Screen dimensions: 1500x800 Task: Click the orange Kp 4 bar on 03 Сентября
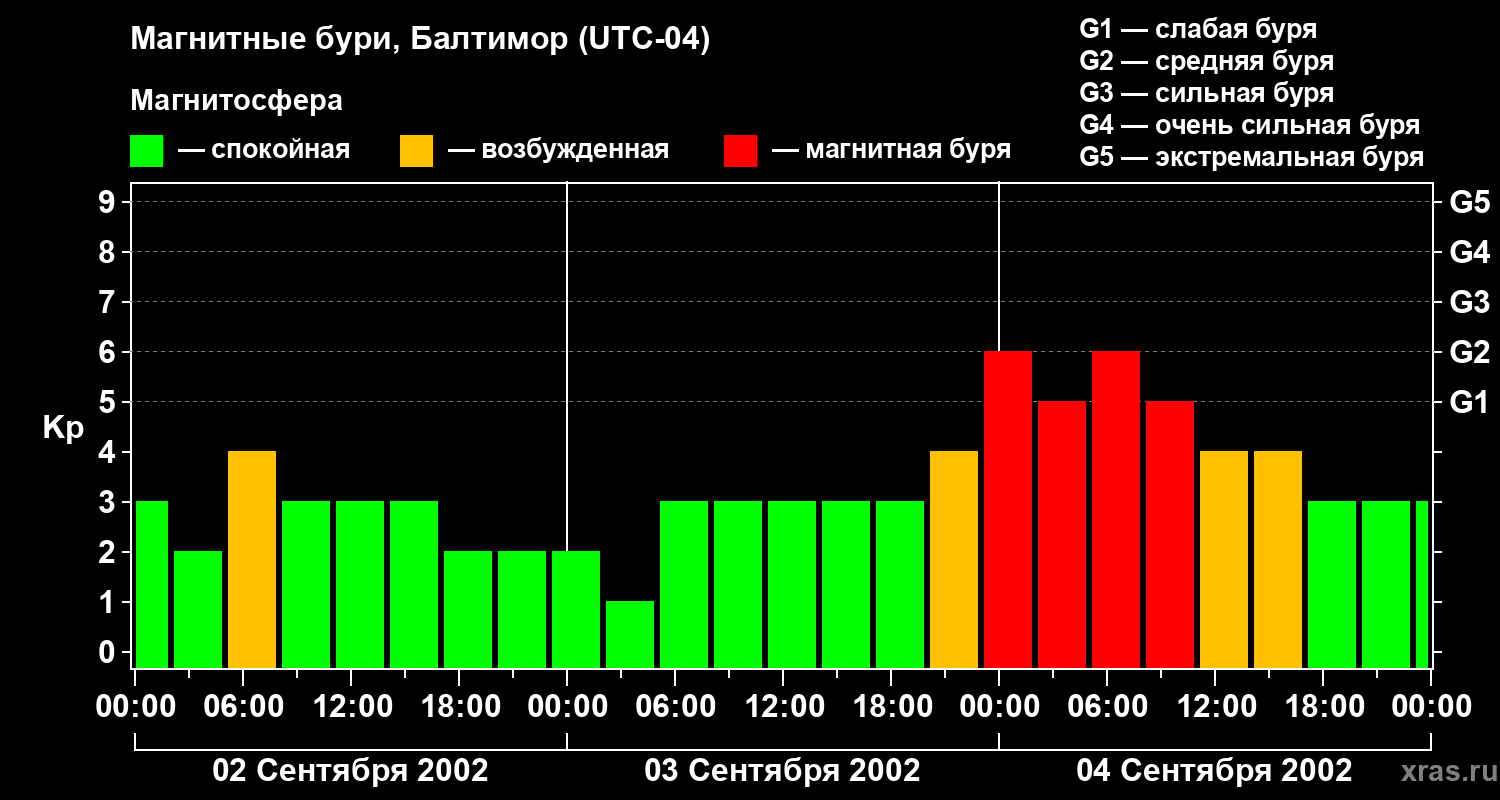click(x=954, y=560)
